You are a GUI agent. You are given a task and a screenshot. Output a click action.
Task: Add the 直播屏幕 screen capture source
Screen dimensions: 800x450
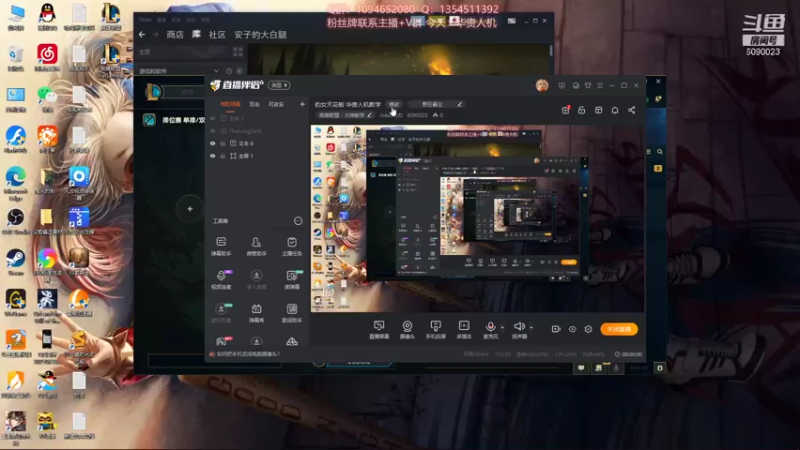[379, 330]
